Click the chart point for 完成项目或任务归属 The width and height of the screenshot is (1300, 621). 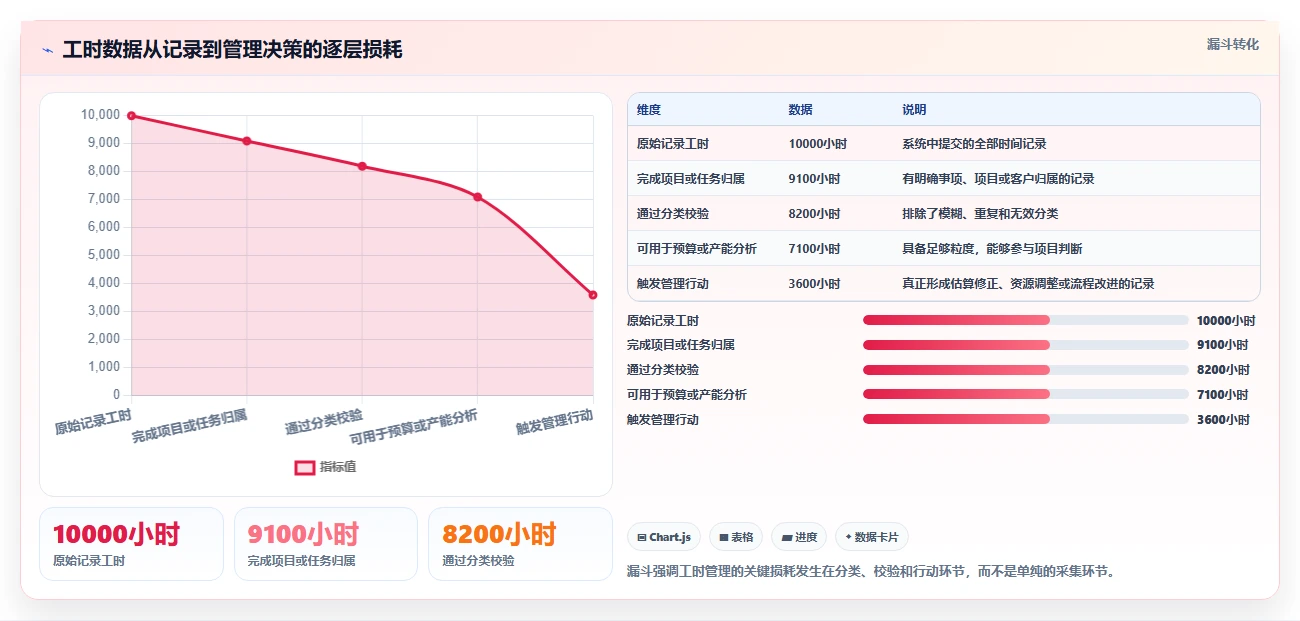click(x=247, y=141)
